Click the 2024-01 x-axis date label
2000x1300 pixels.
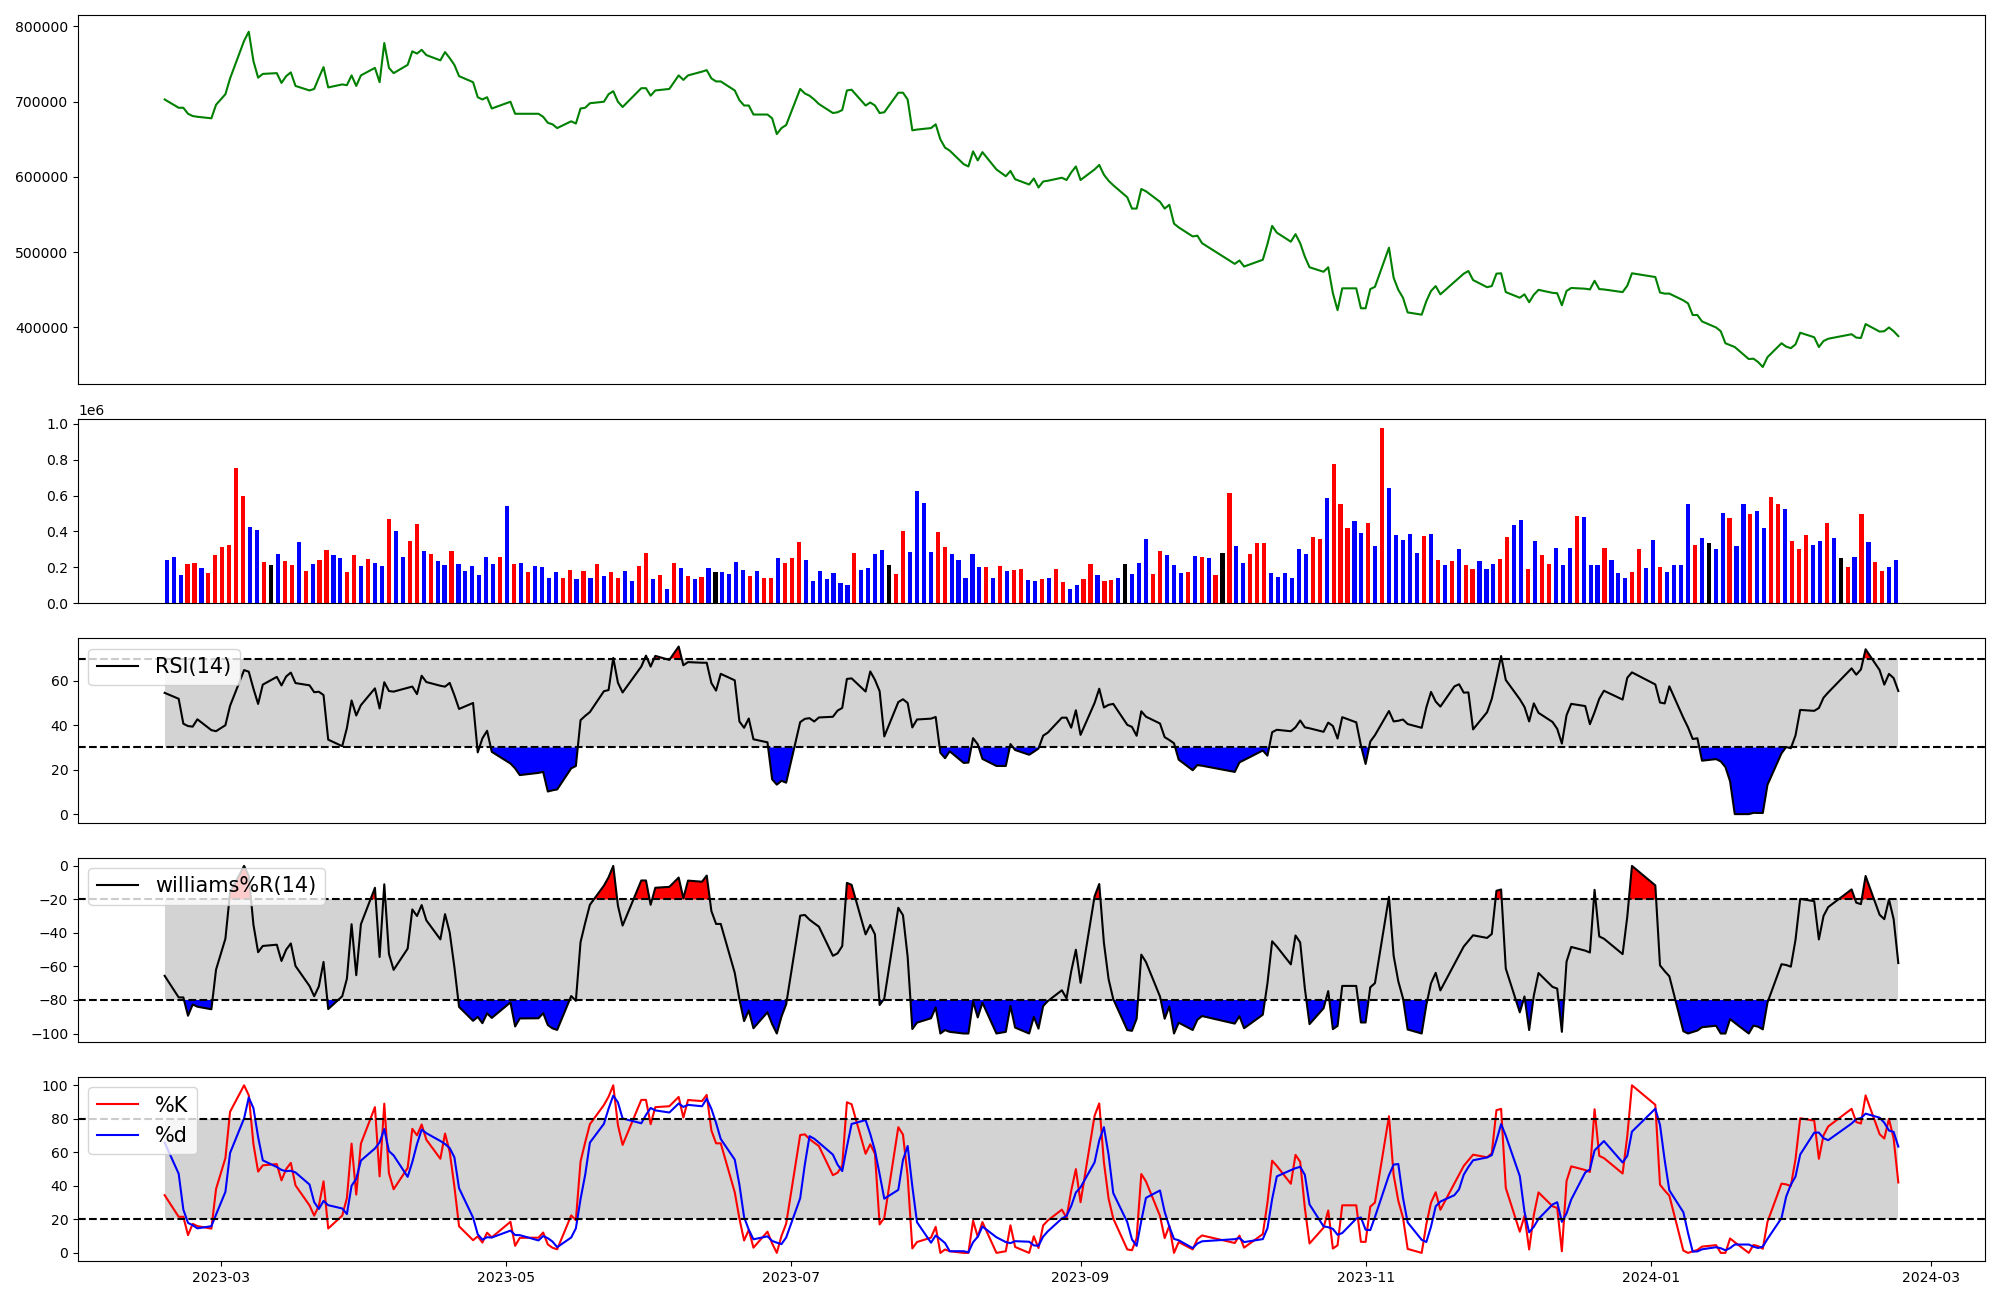click(x=1651, y=1277)
